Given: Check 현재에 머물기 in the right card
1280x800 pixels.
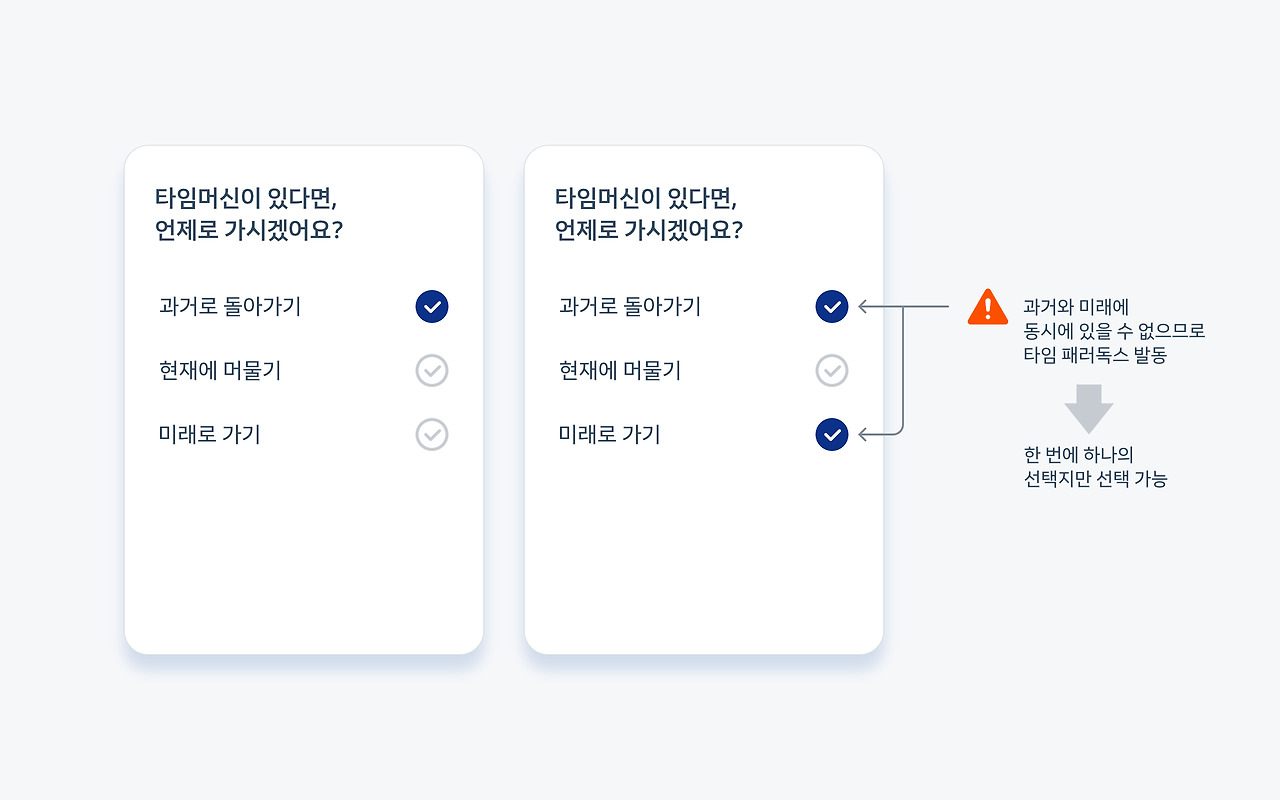Looking at the screenshot, I should [832, 371].
